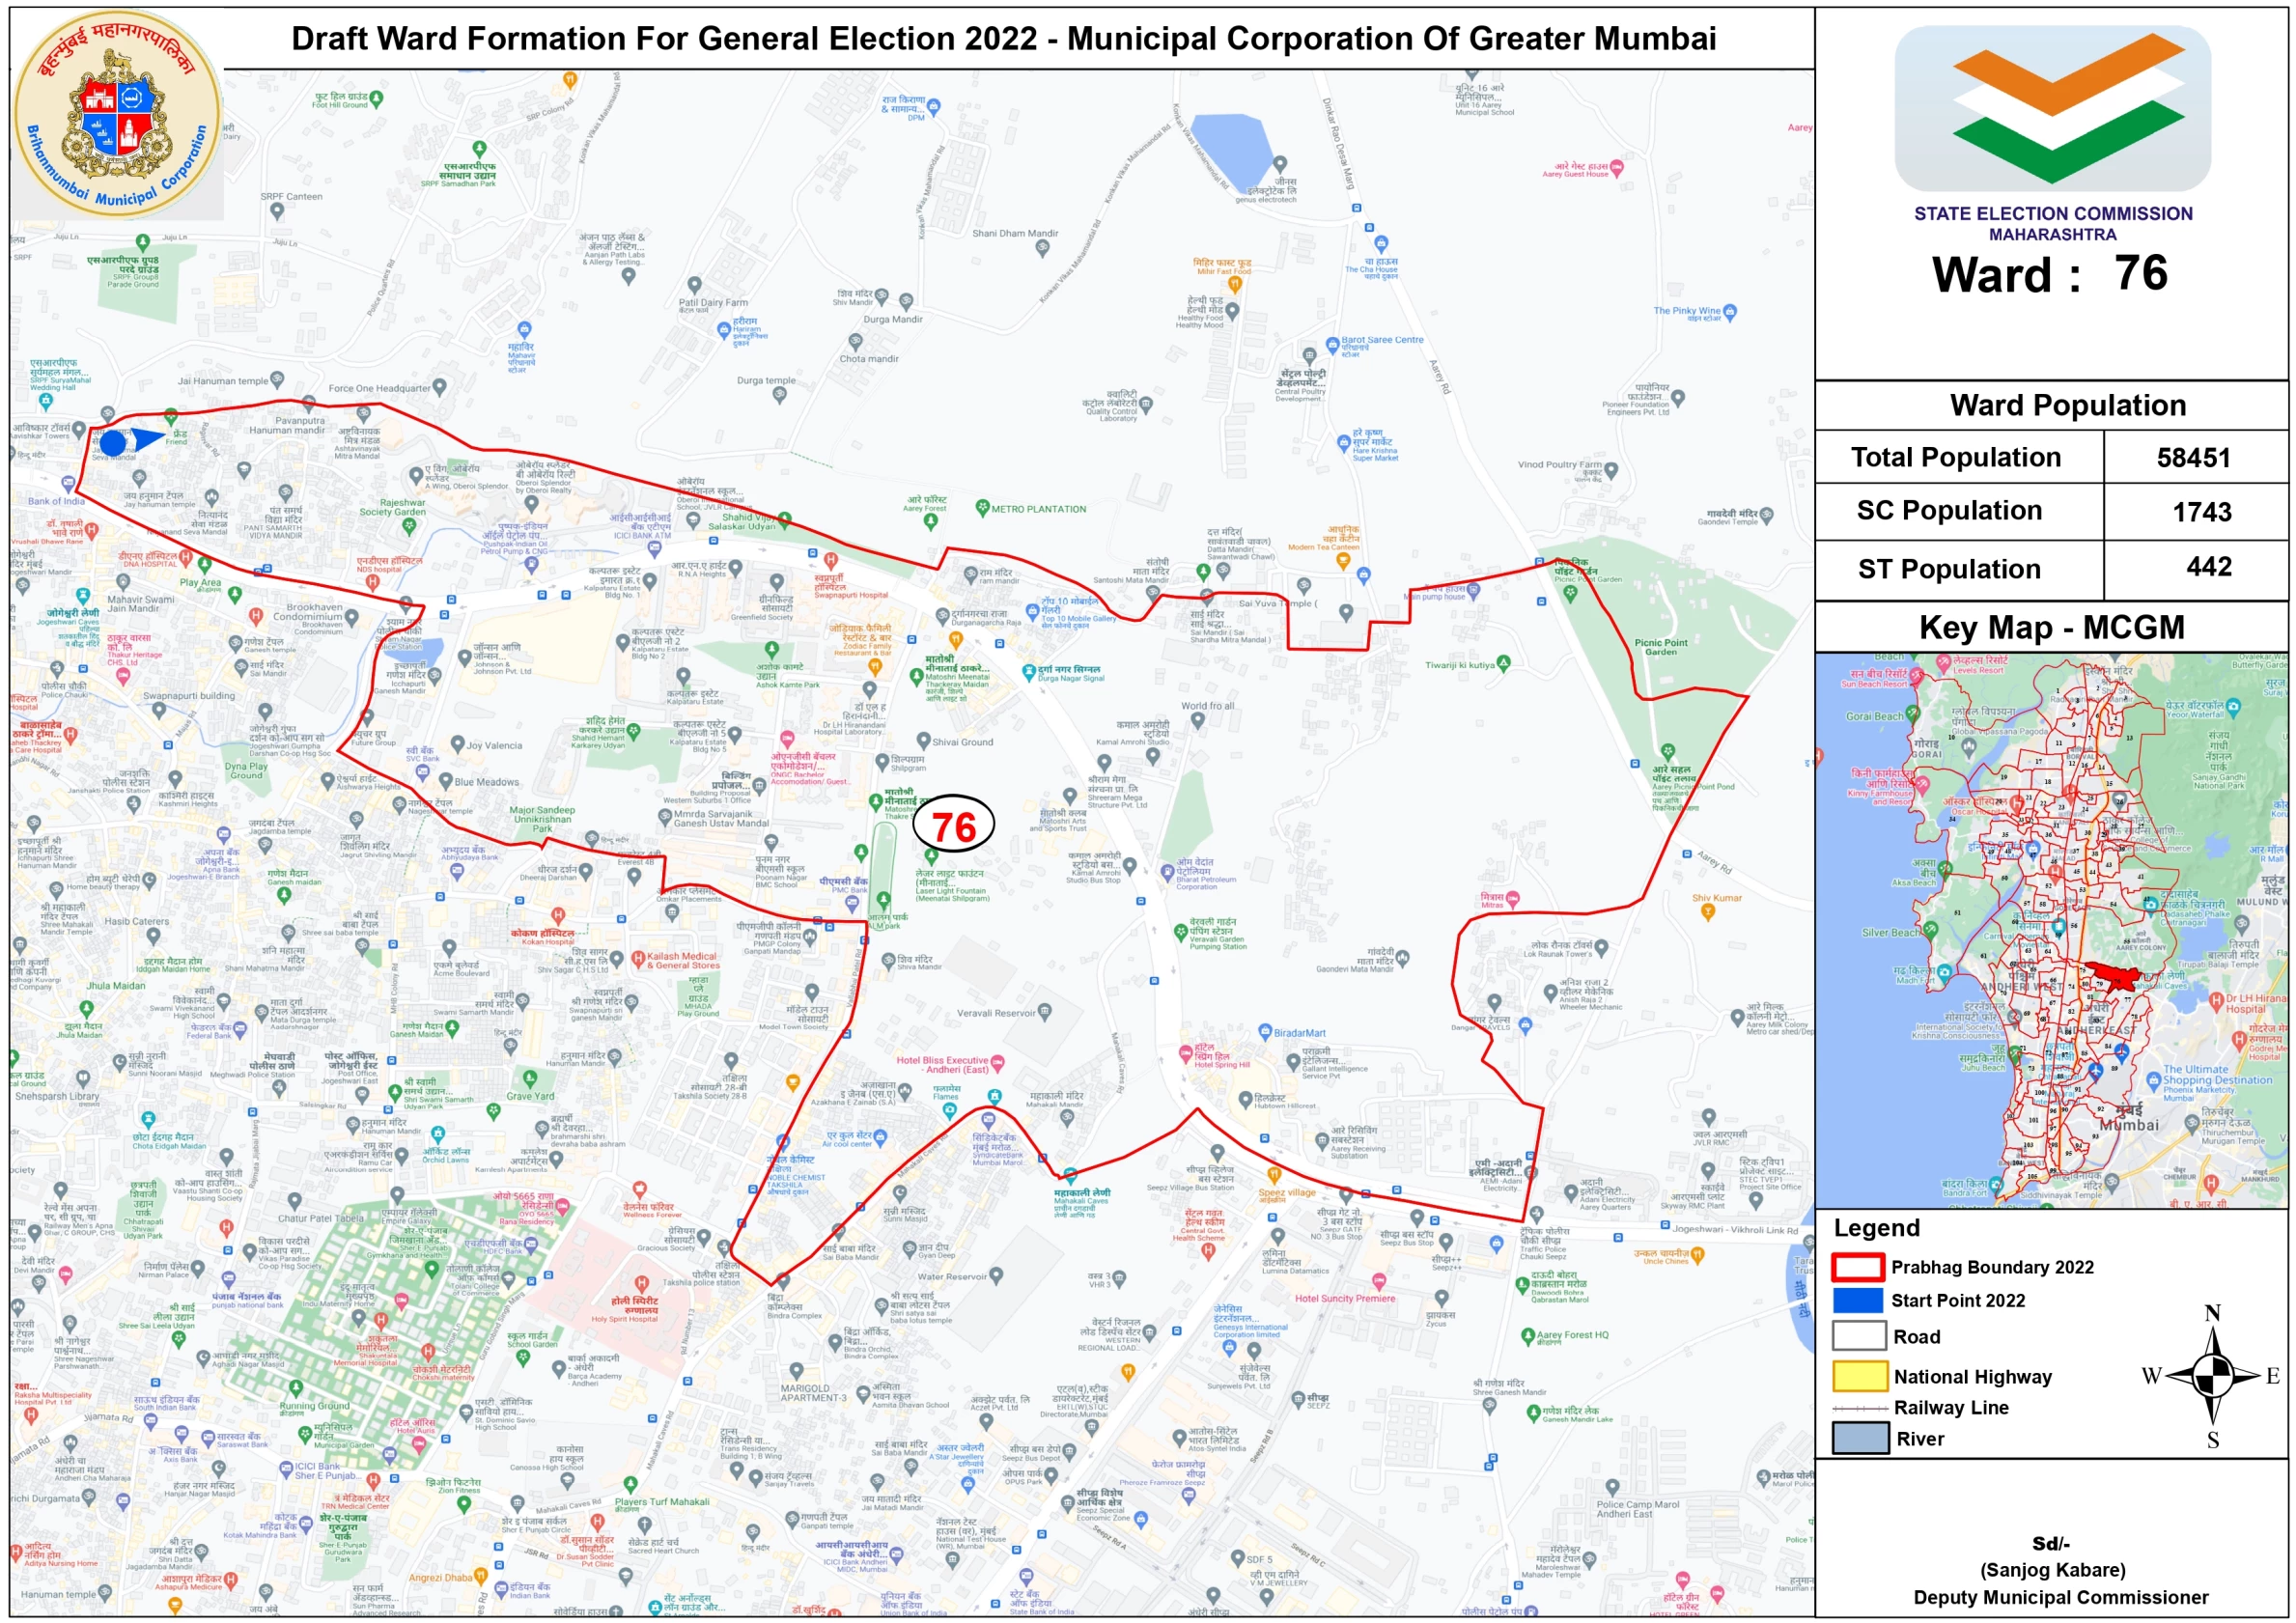Click the Veravali Reservoir map pin
The height and width of the screenshot is (1623, 2296).
(x=1045, y=1012)
